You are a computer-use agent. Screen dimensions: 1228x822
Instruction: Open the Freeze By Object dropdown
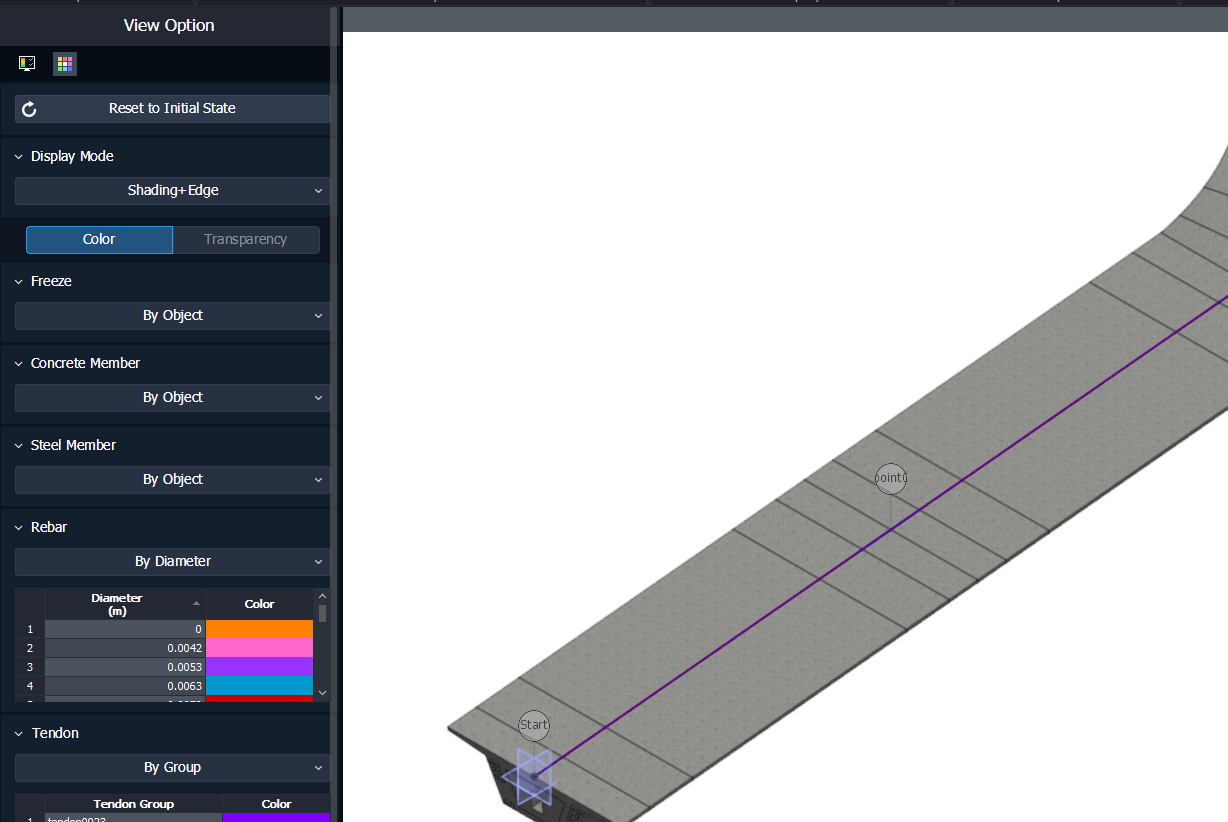tap(172, 315)
